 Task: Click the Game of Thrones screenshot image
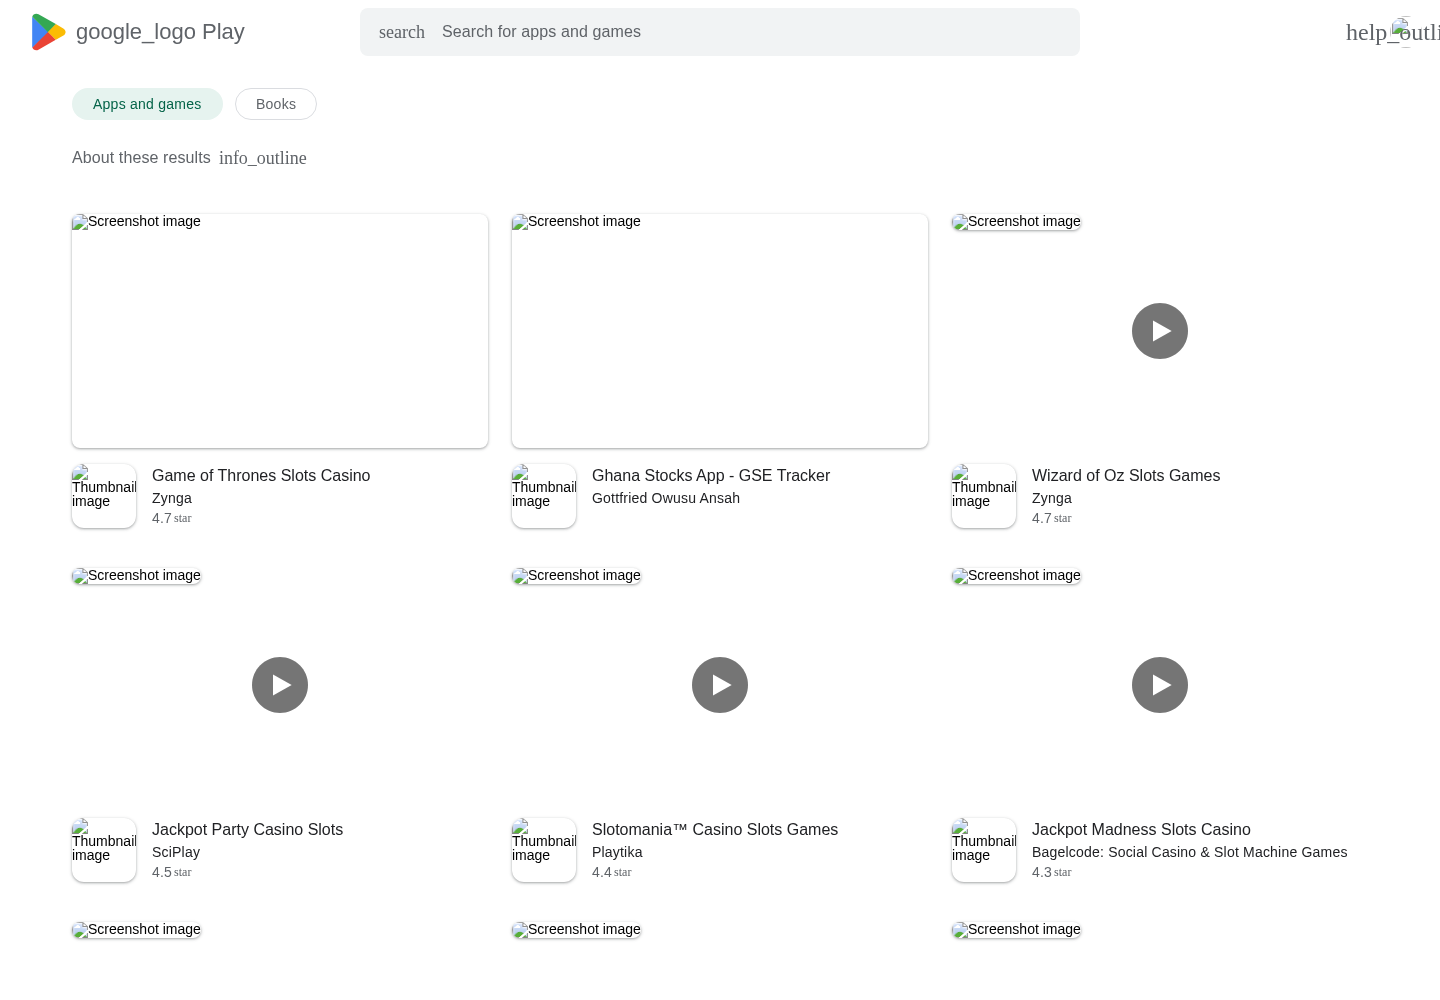pos(280,331)
